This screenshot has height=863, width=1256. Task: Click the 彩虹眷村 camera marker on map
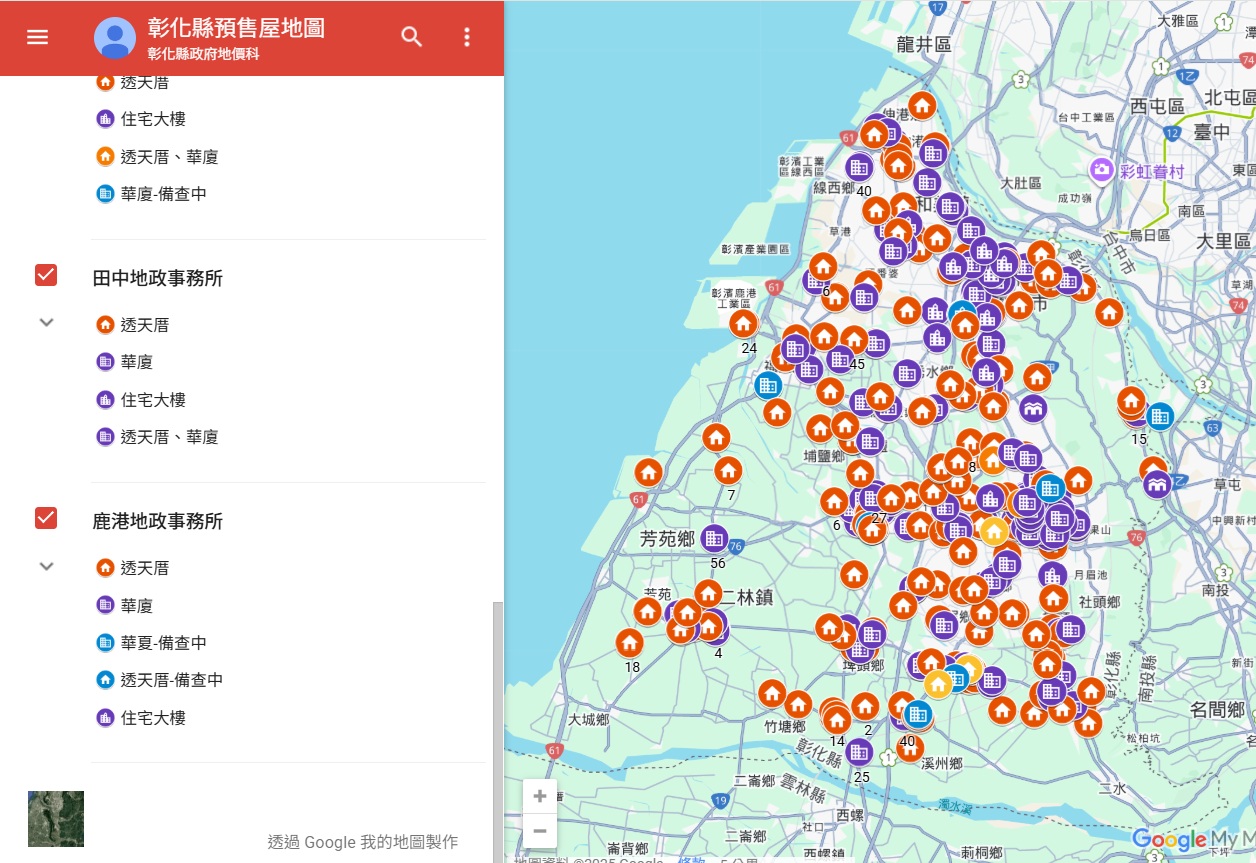(1102, 171)
